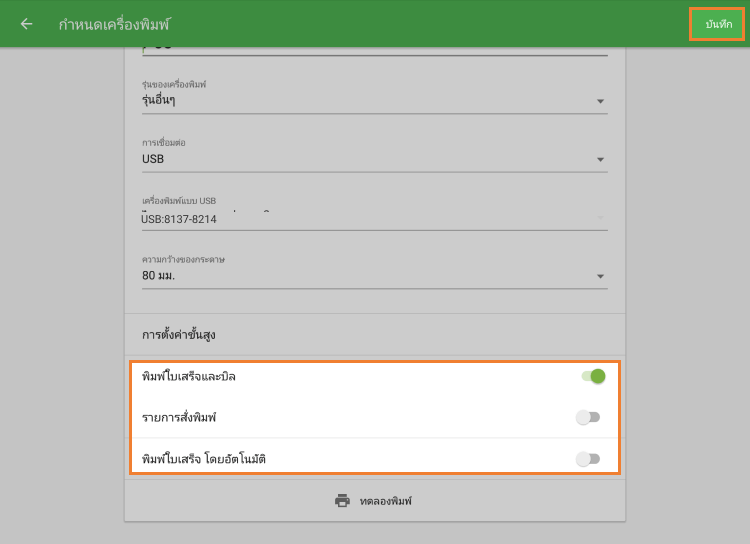Open the connection selector showing USB
750x544 pixels.
coord(360,159)
